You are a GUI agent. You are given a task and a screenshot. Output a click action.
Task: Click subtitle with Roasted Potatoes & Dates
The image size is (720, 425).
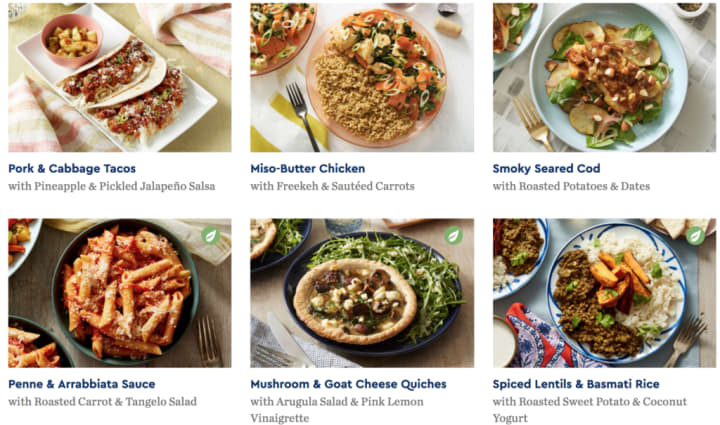click(x=571, y=186)
